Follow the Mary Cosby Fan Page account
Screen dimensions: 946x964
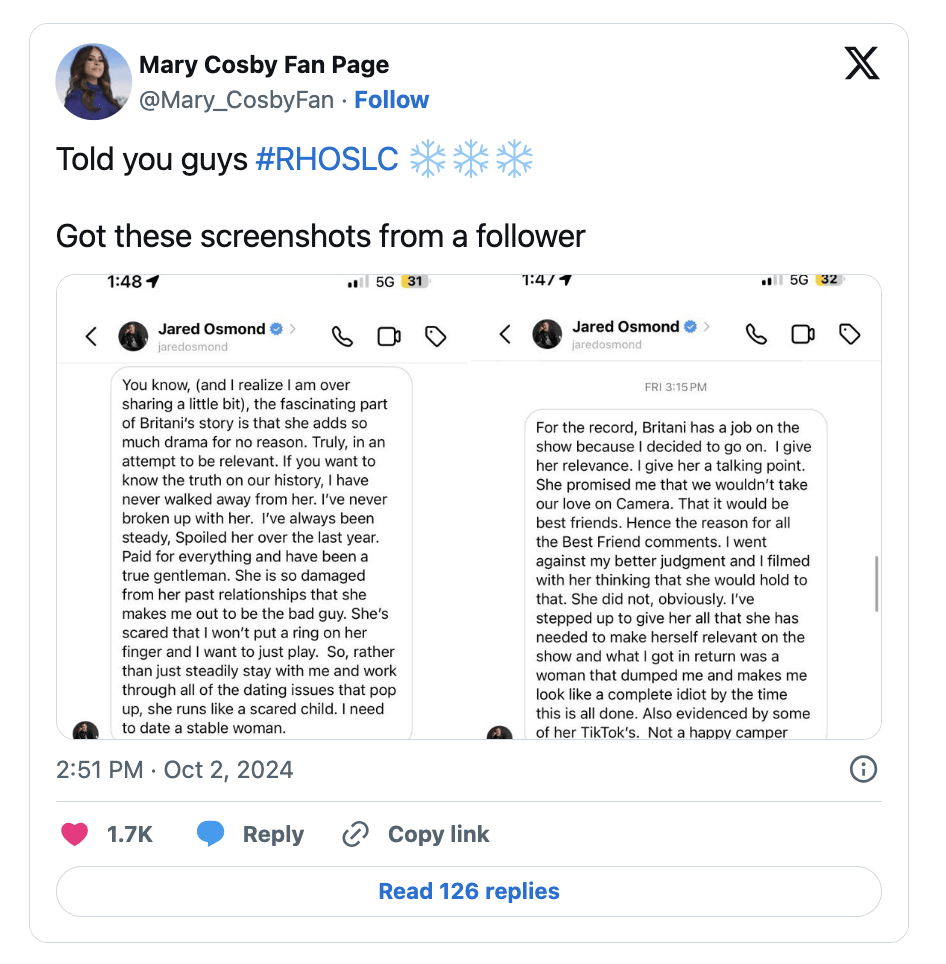[391, 100]
